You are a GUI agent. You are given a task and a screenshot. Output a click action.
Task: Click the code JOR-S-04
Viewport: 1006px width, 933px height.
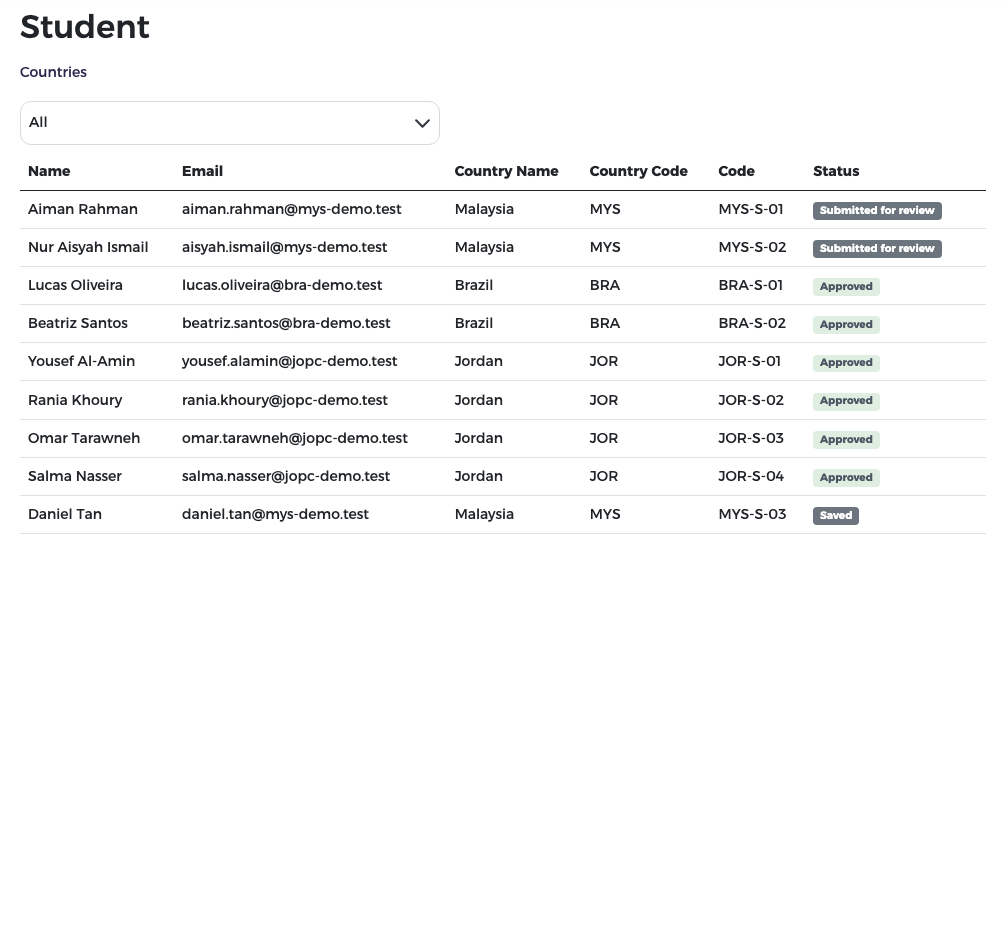(x=751, y=475)
